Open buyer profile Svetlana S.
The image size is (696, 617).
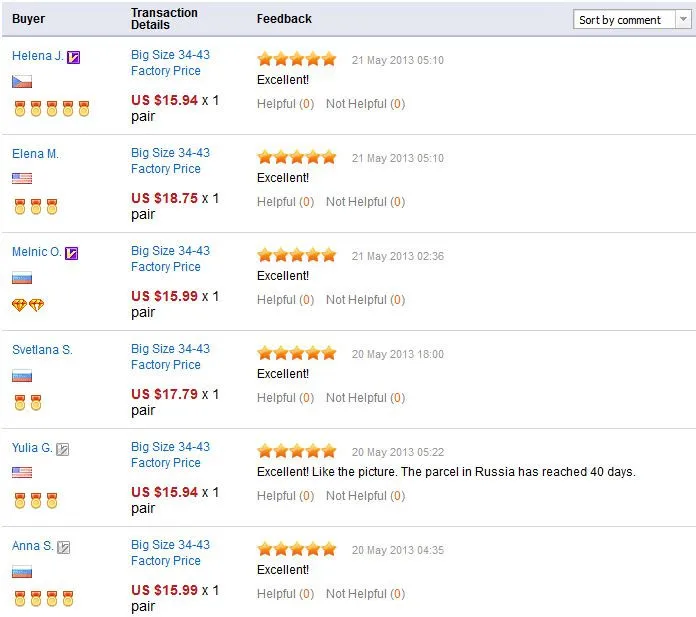42,350
